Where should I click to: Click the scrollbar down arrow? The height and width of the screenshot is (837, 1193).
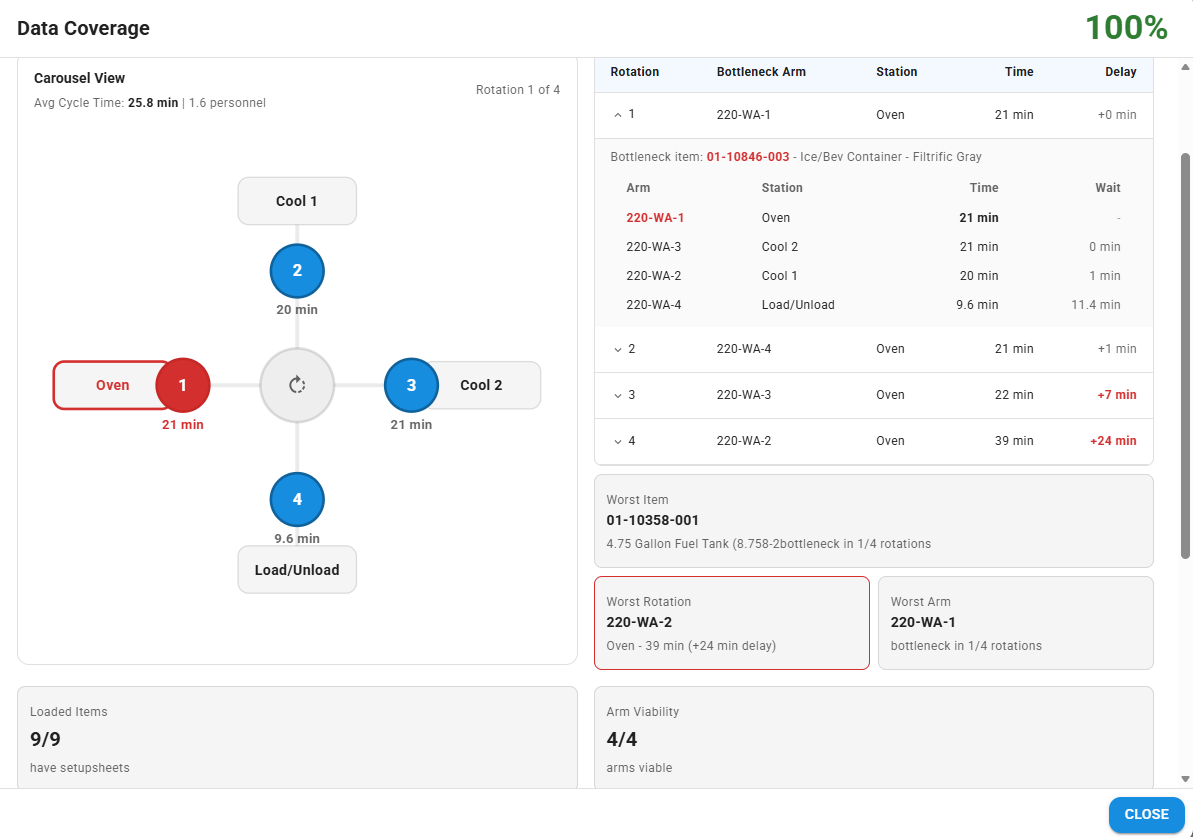[x=1185, y=779]
